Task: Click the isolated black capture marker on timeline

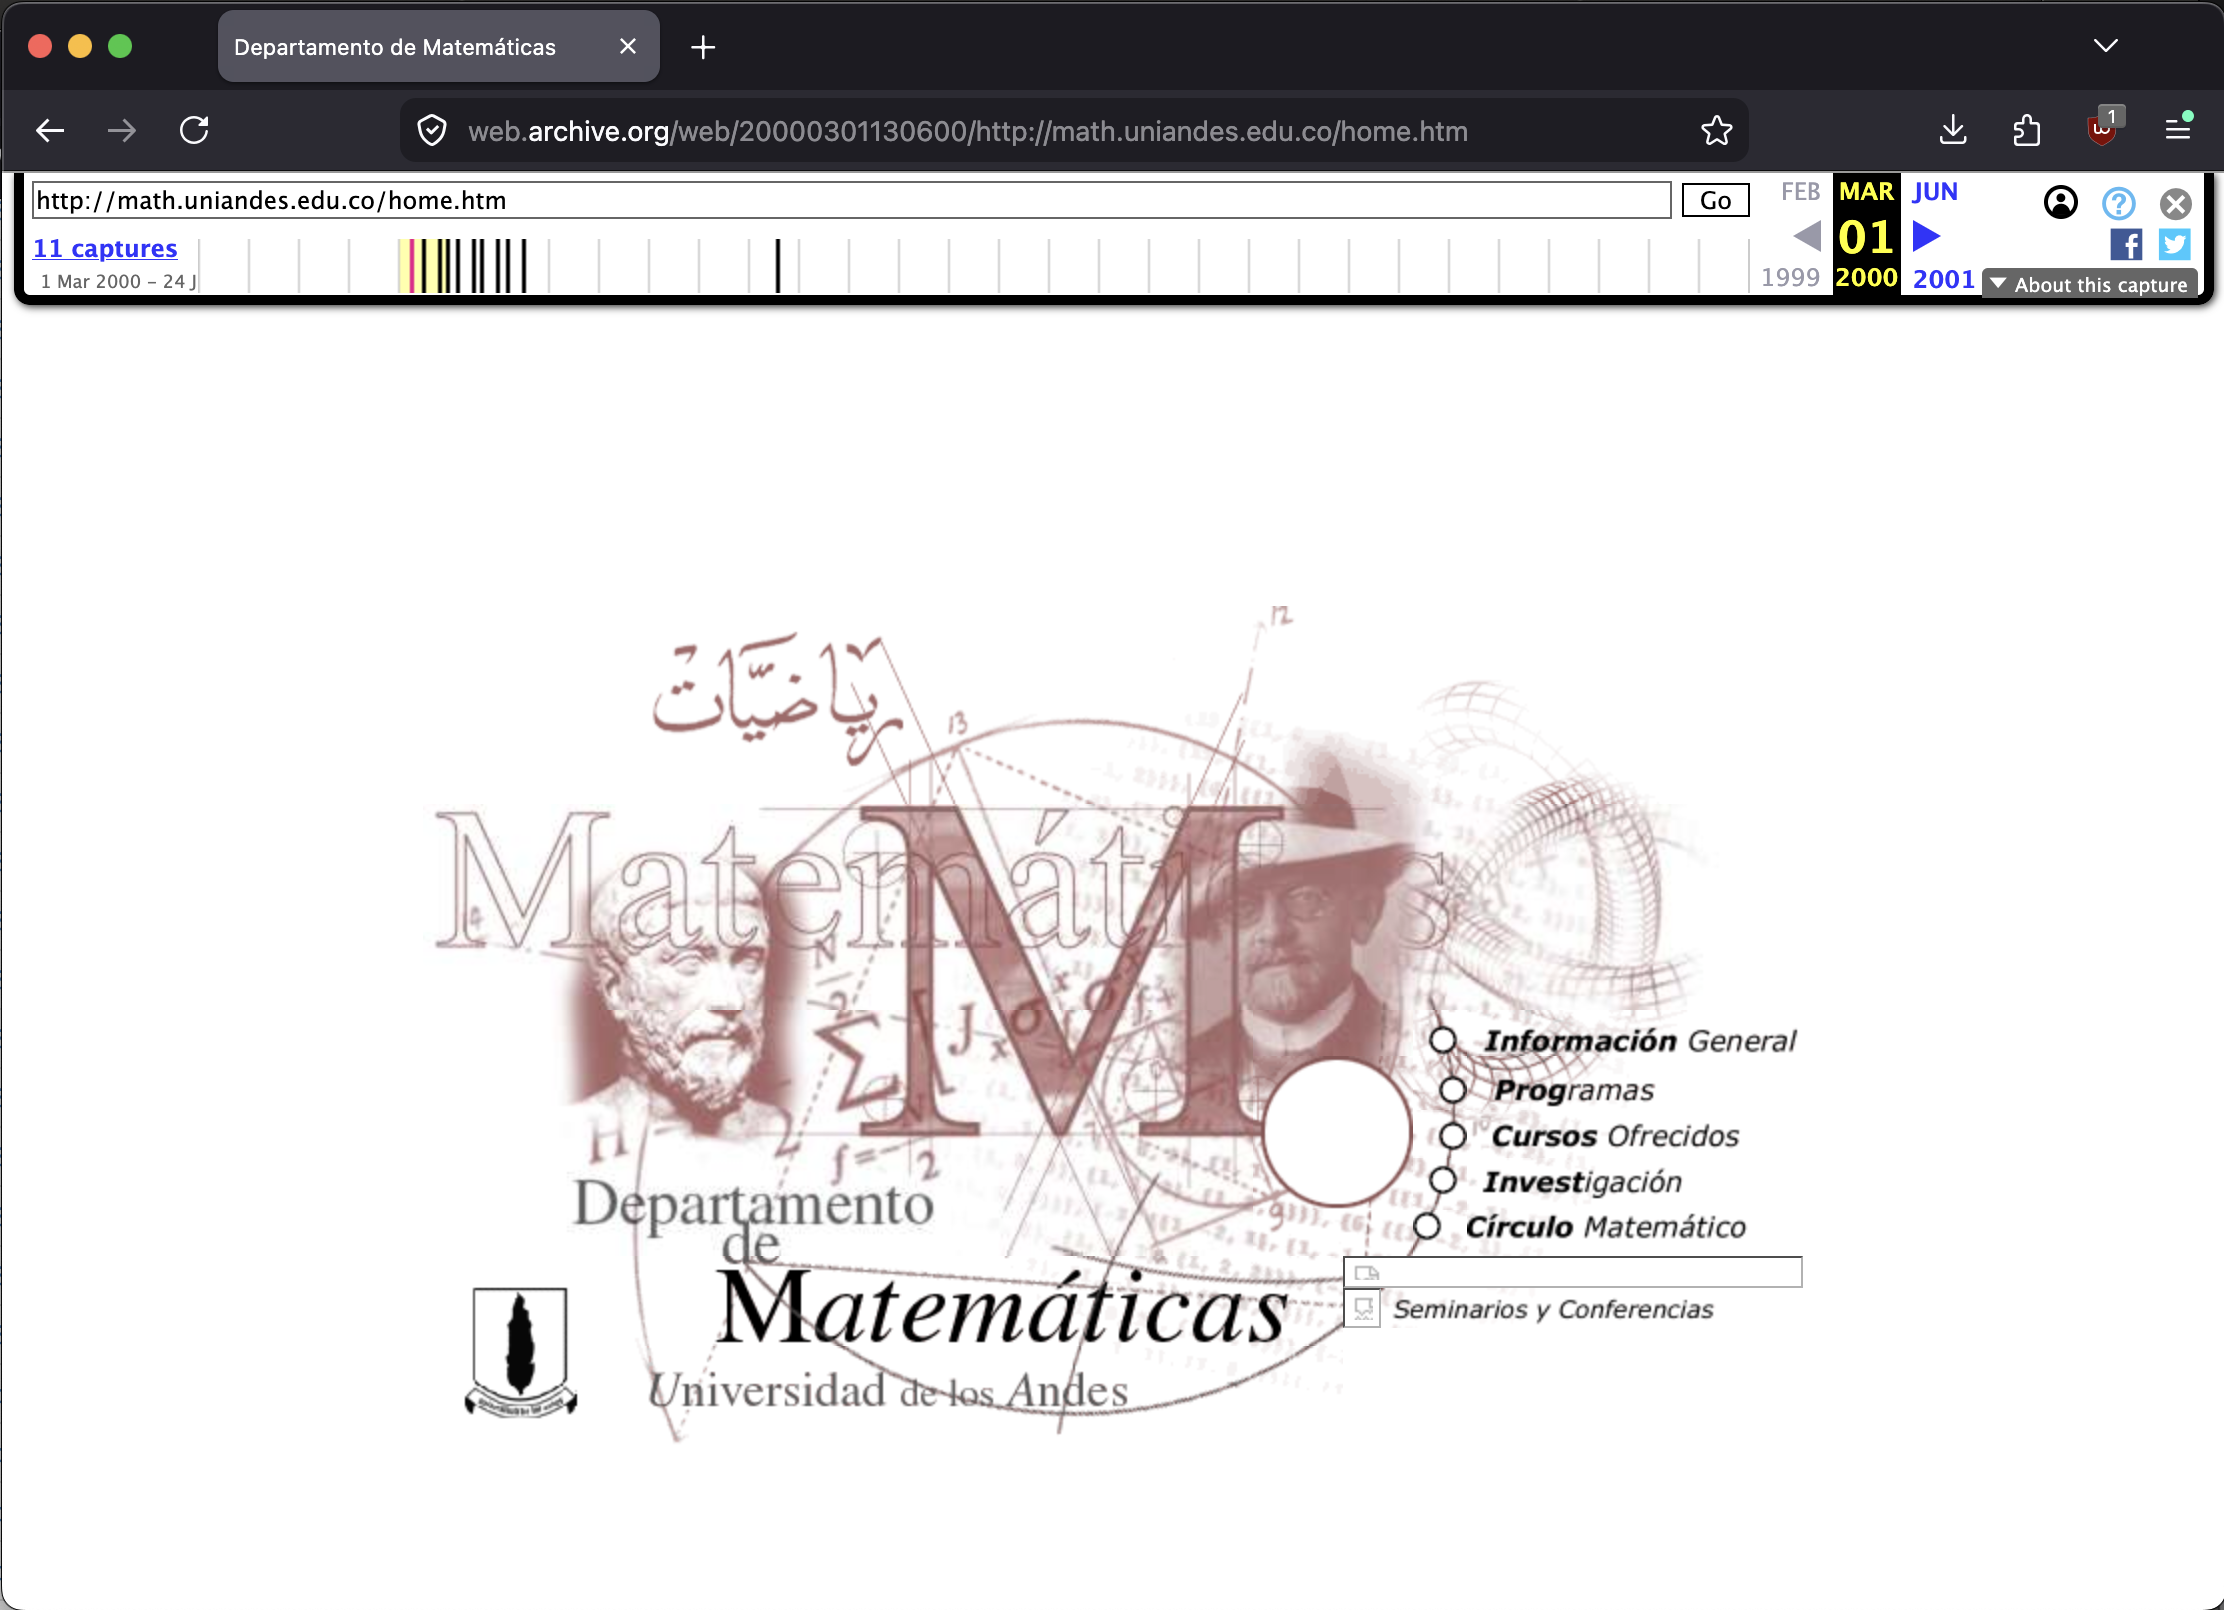Action: [777, 266]
